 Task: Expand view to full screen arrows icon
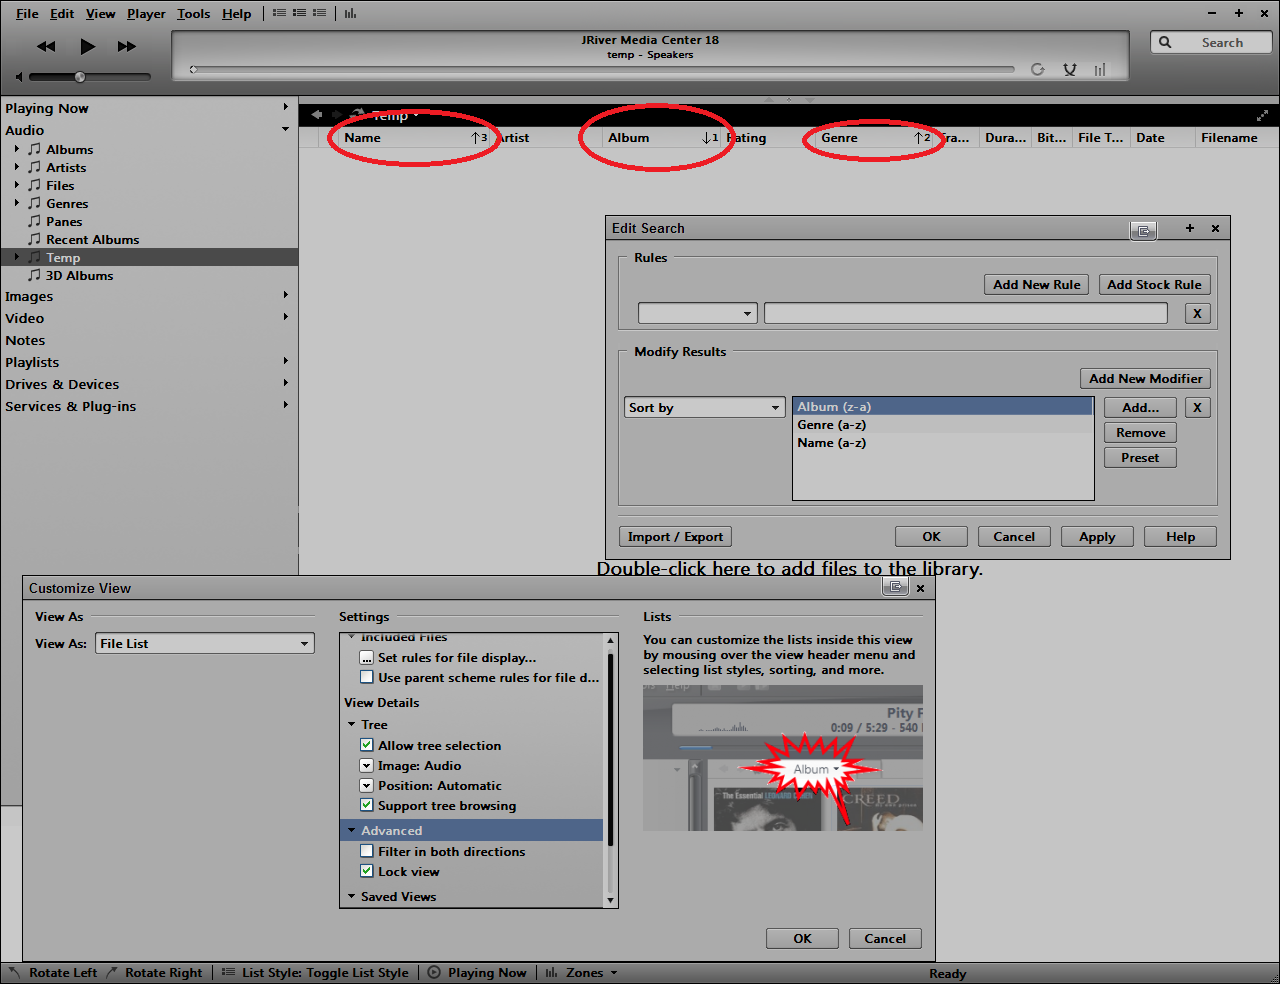tap(1262, 115)
